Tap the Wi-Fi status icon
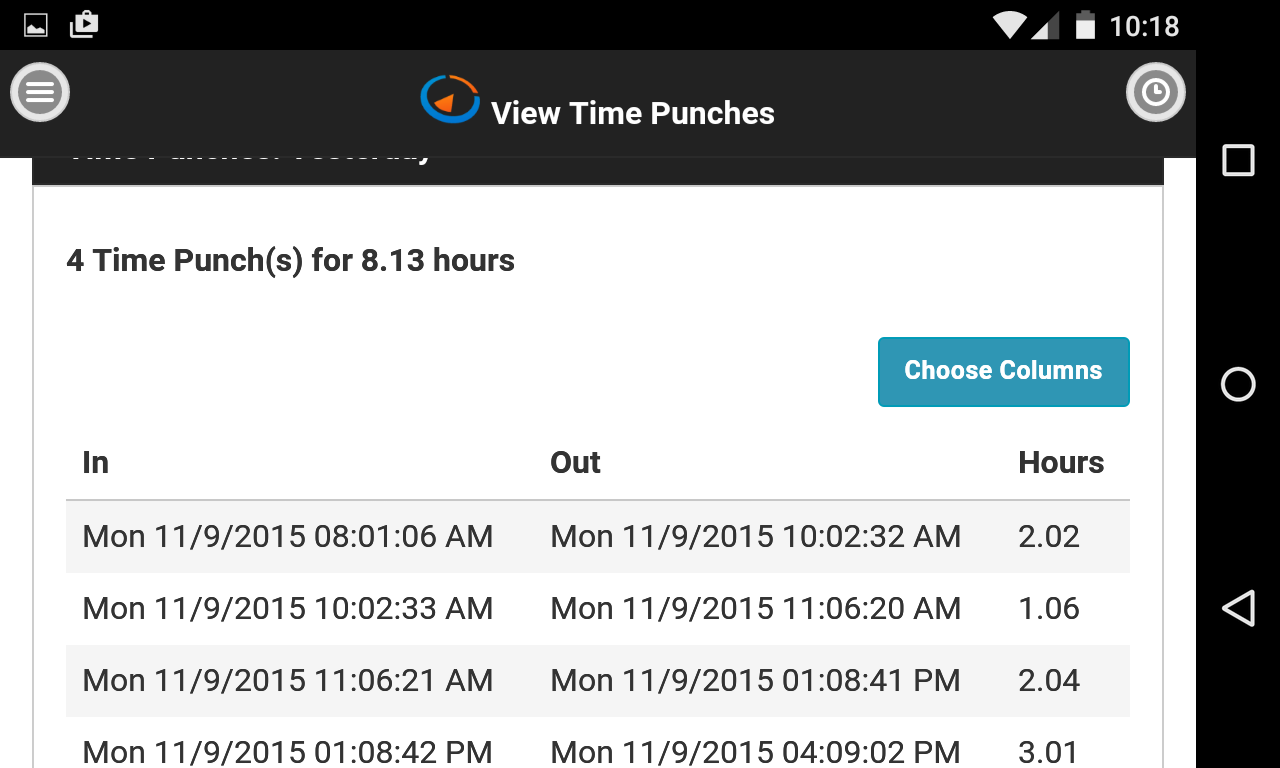 coord(1011,25)
